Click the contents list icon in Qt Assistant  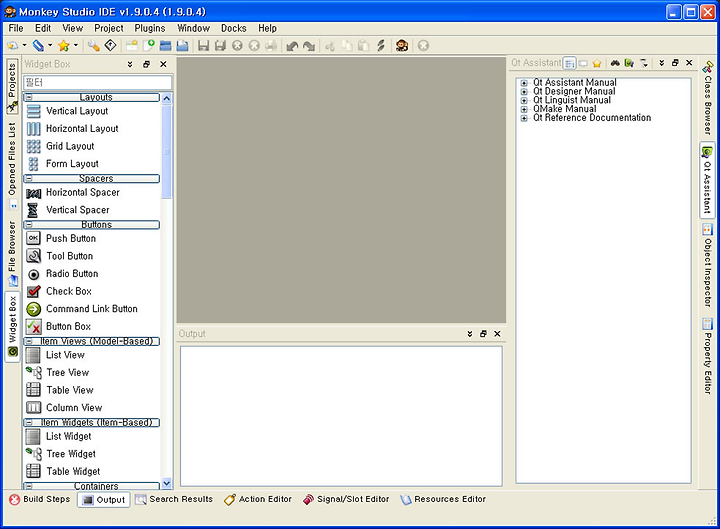[569, 63]
